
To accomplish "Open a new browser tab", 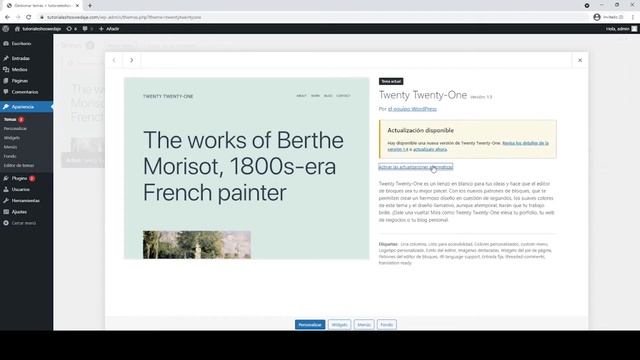I will [x=90, y=6].
